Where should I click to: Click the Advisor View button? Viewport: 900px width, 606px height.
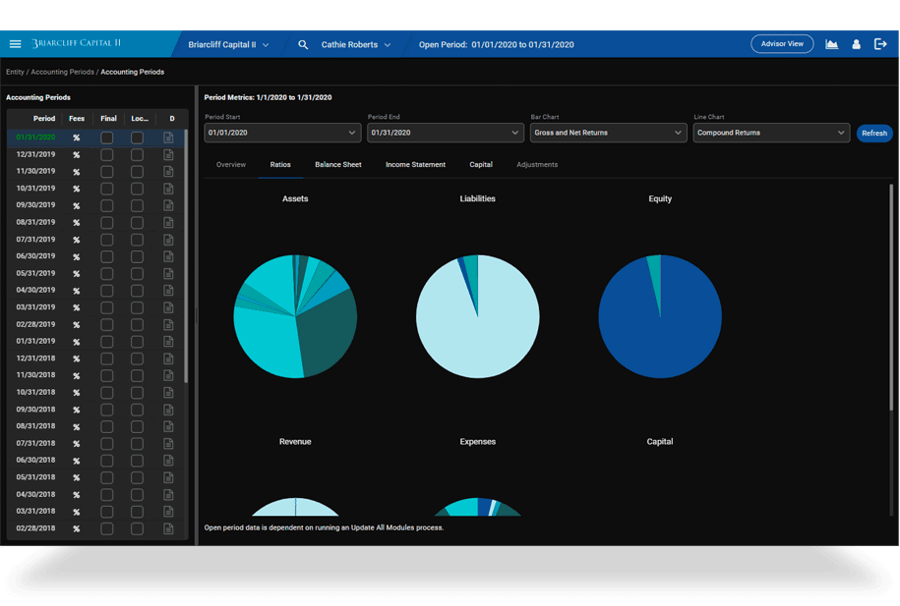pyautogui.click(x=782, y=44)
